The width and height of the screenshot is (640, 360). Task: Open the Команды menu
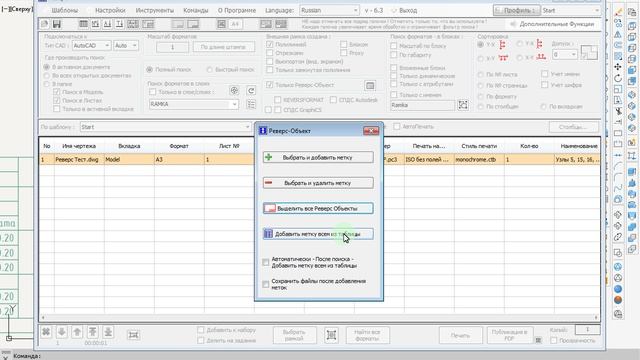click(x=196, y=10)
